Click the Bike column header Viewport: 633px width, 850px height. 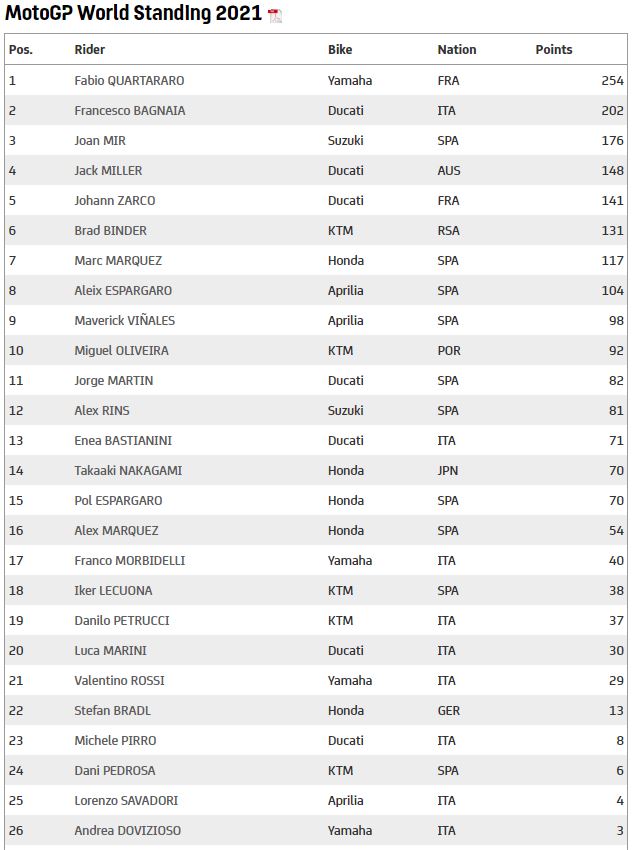tap(340, 49)
